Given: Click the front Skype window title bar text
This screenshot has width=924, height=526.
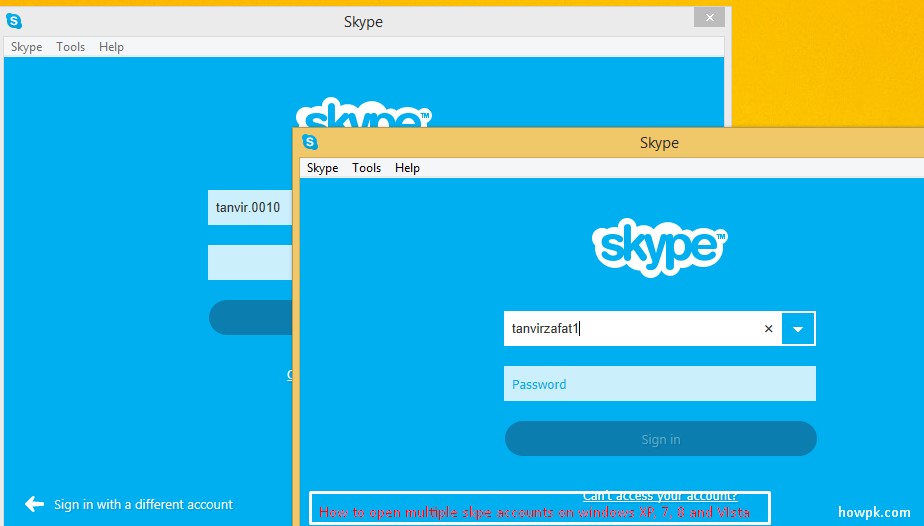Looking at the screenshot, I should pyautogui.click(x=659, y=143).
